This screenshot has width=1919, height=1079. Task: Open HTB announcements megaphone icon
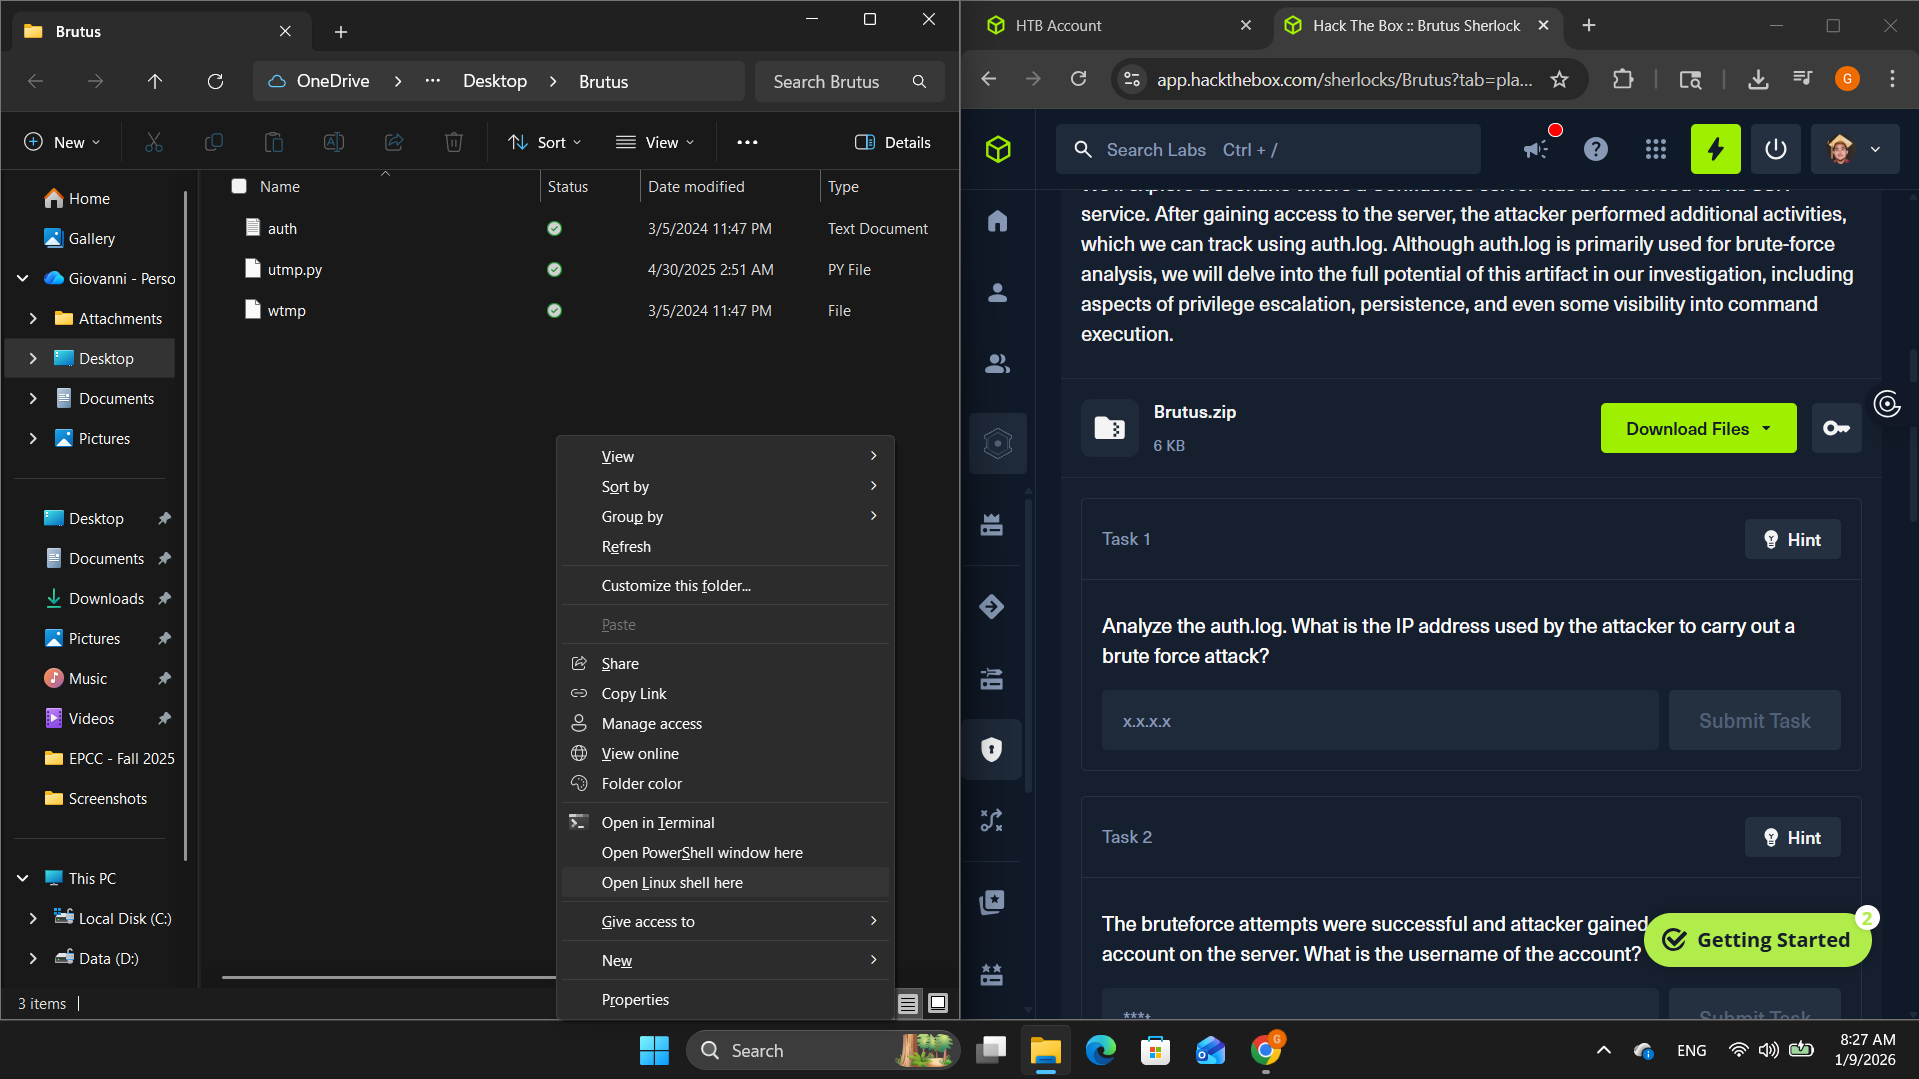point(1536,149)
